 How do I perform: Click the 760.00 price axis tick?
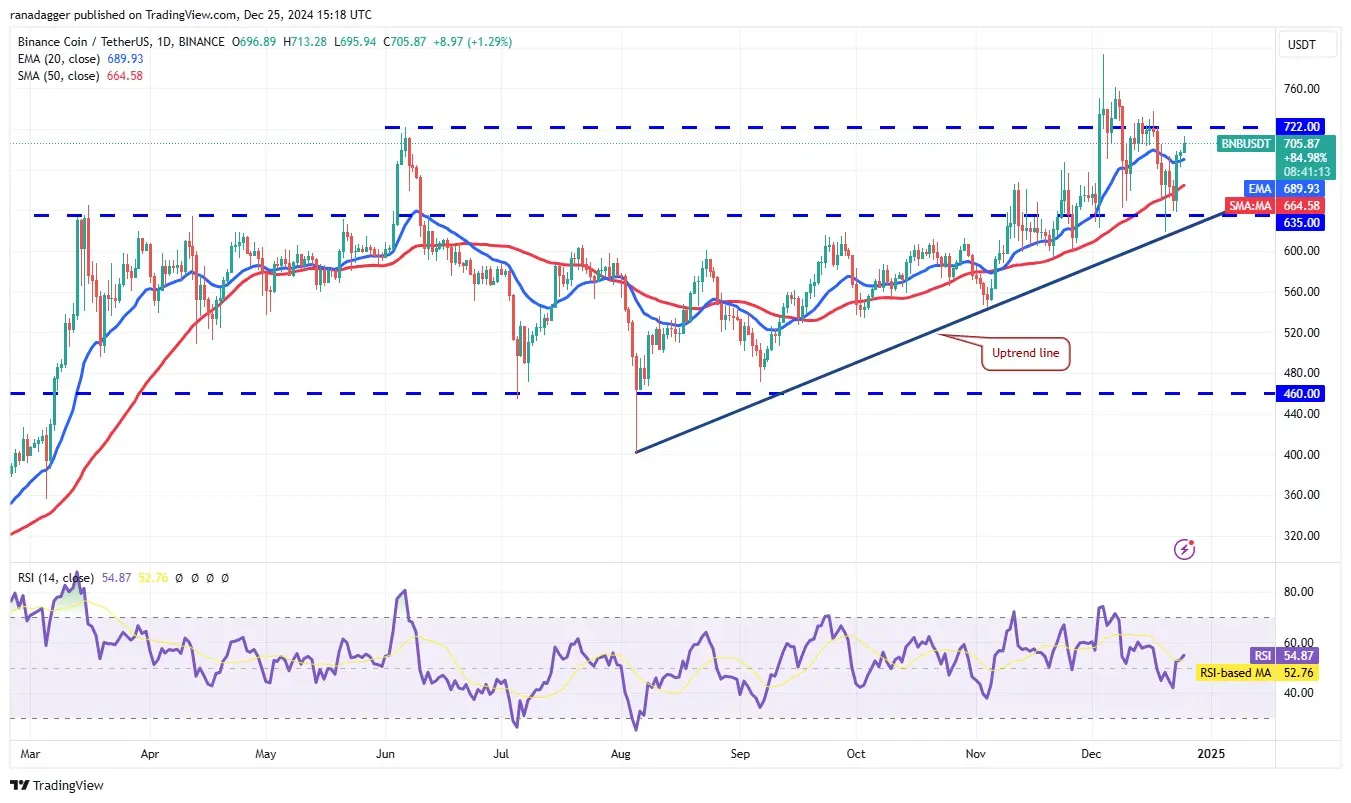1301,89
